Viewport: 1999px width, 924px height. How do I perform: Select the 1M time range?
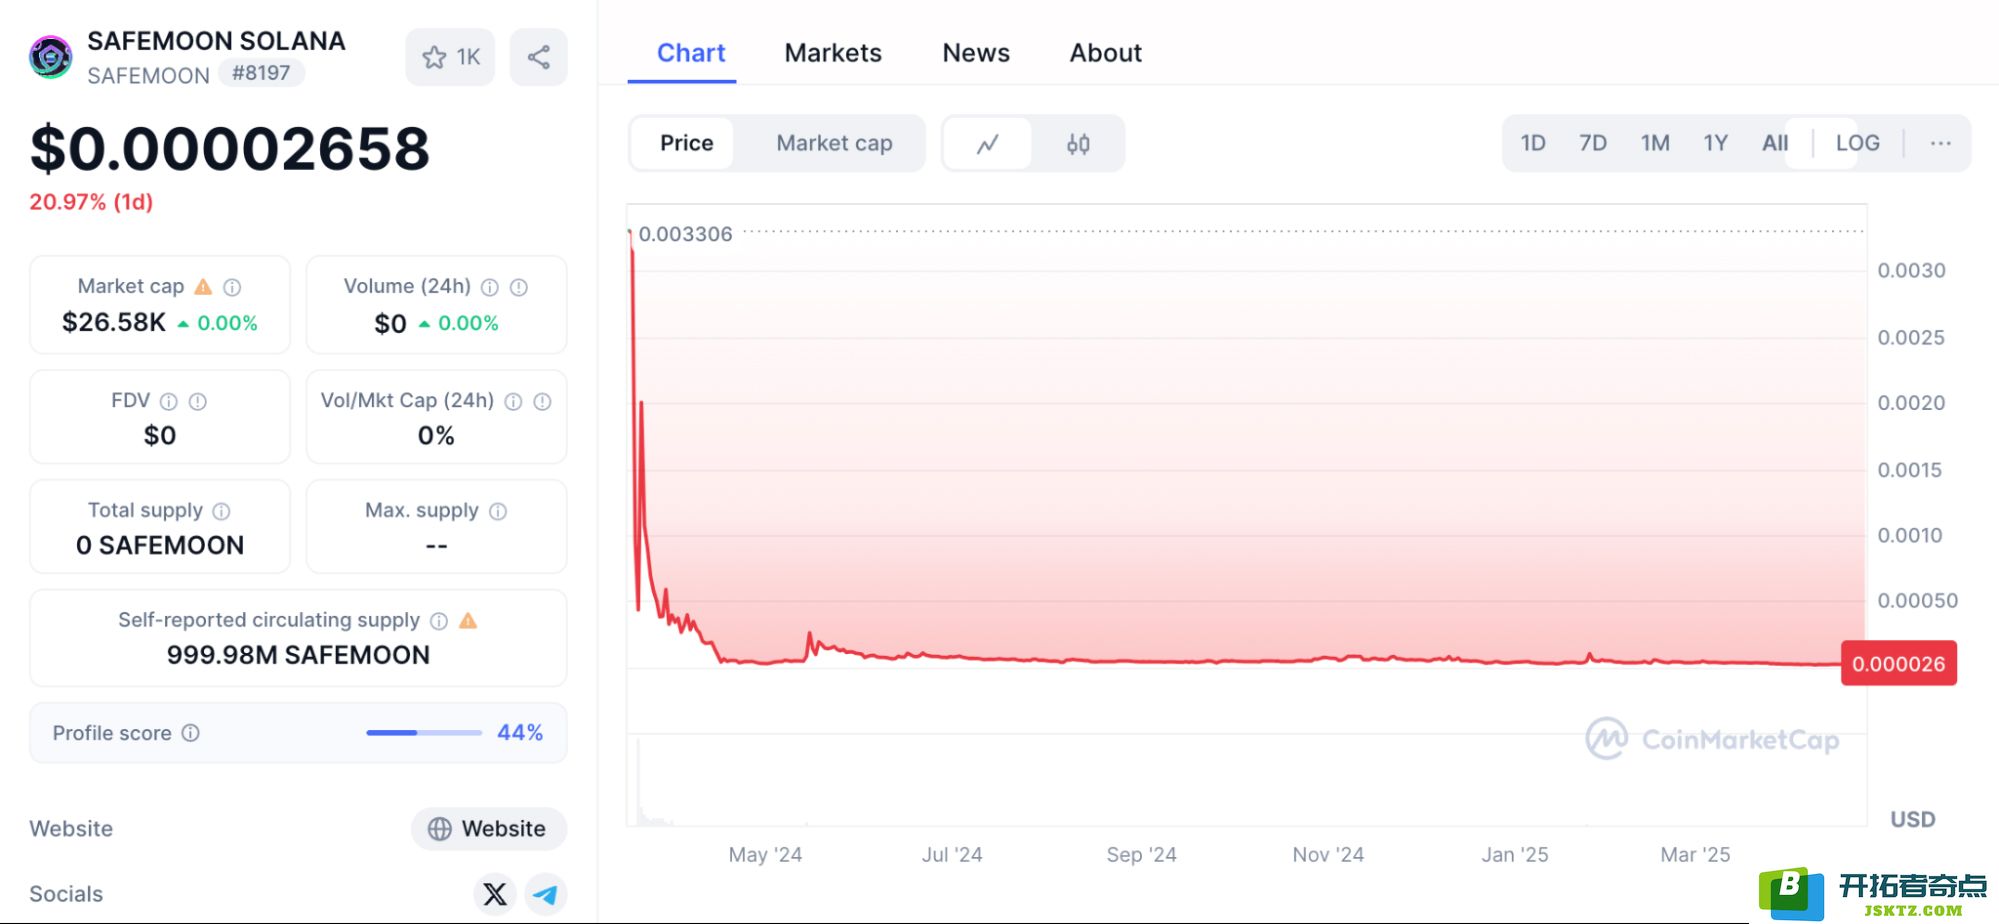tap(1655, 143)
